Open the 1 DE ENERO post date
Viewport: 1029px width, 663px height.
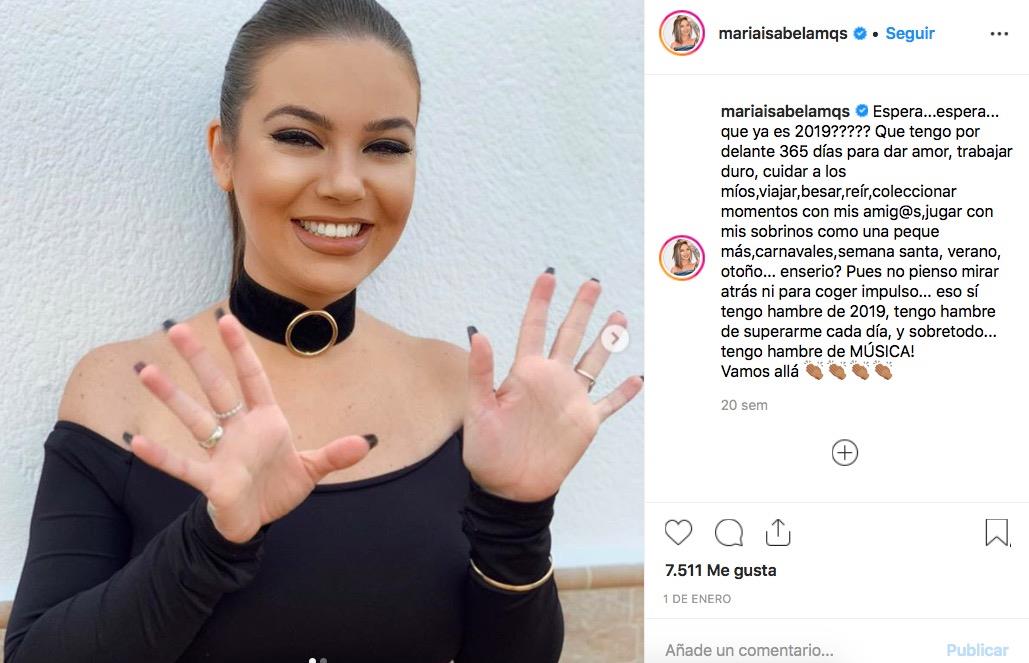pos(697,599)
